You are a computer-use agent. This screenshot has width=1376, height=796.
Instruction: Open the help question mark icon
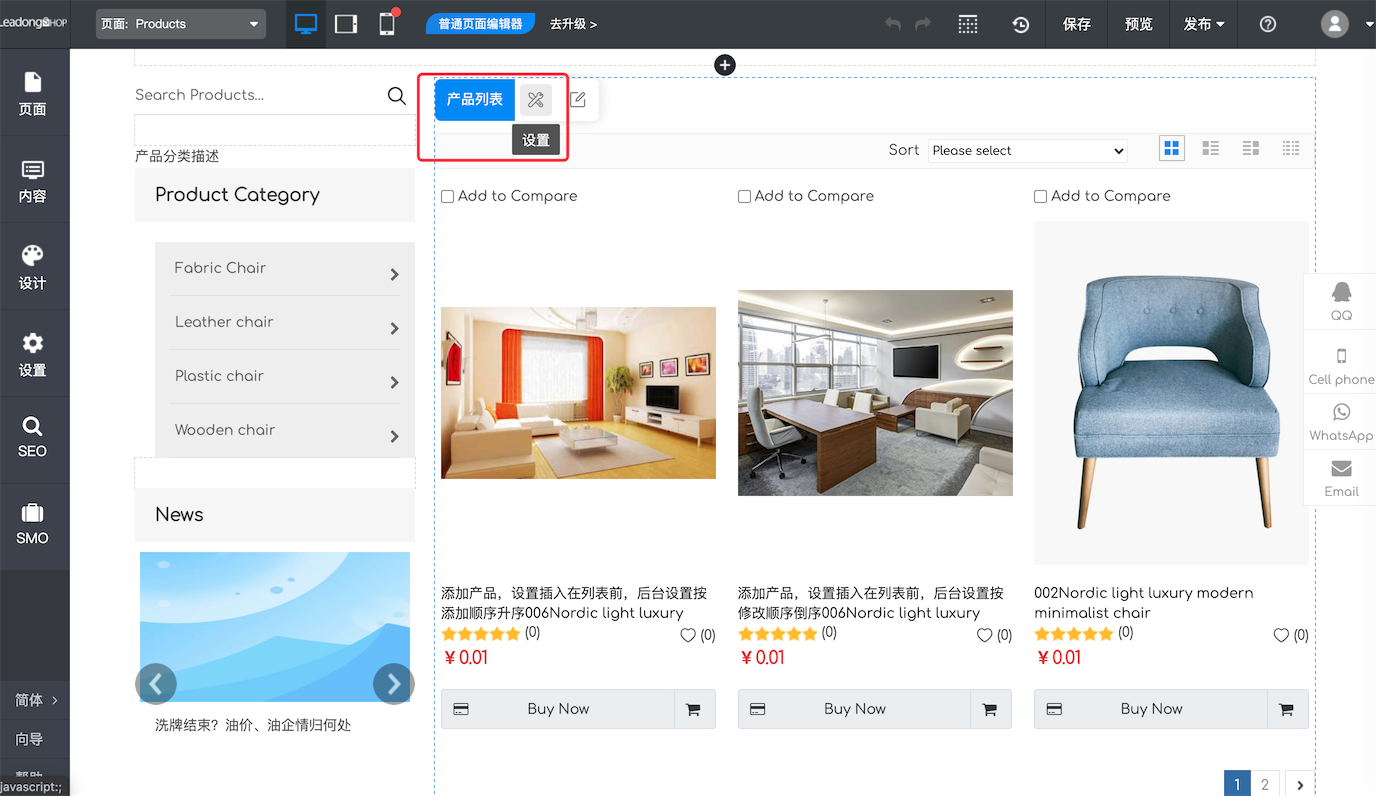1268,24
